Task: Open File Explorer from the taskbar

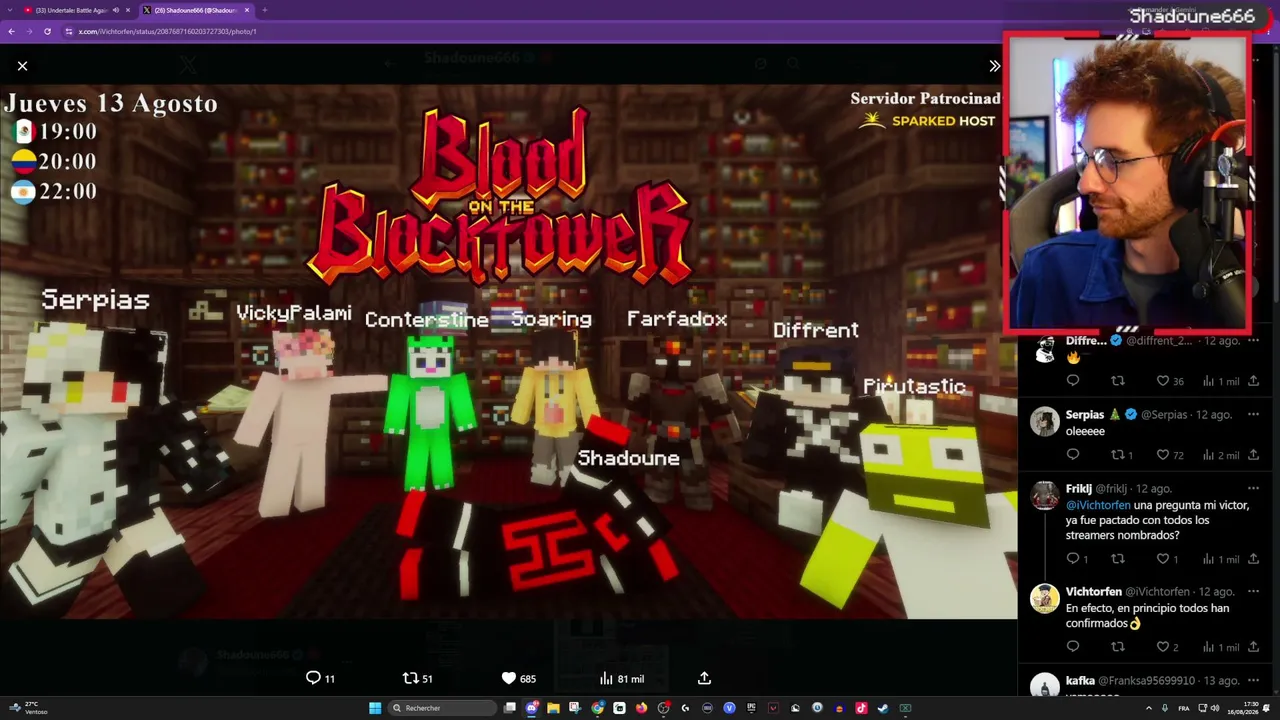Action: pyautogui.click(x=553, y=708)
